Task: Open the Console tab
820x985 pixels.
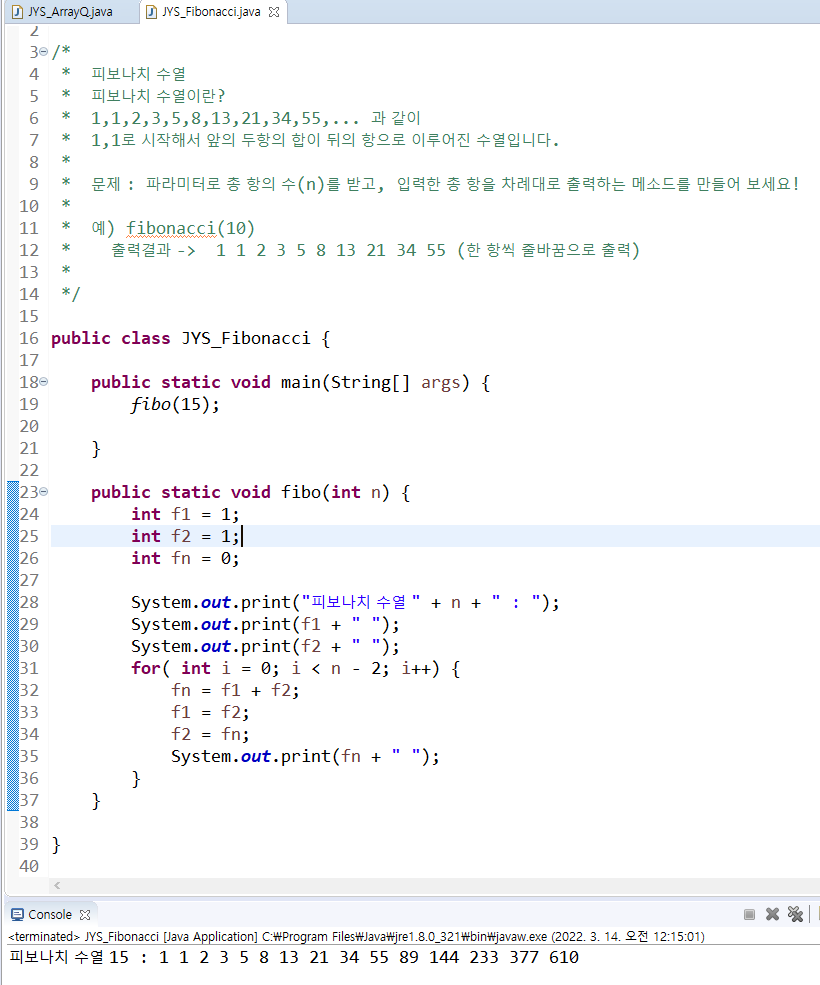Action: pyautogui.click(x=50, y=915)
